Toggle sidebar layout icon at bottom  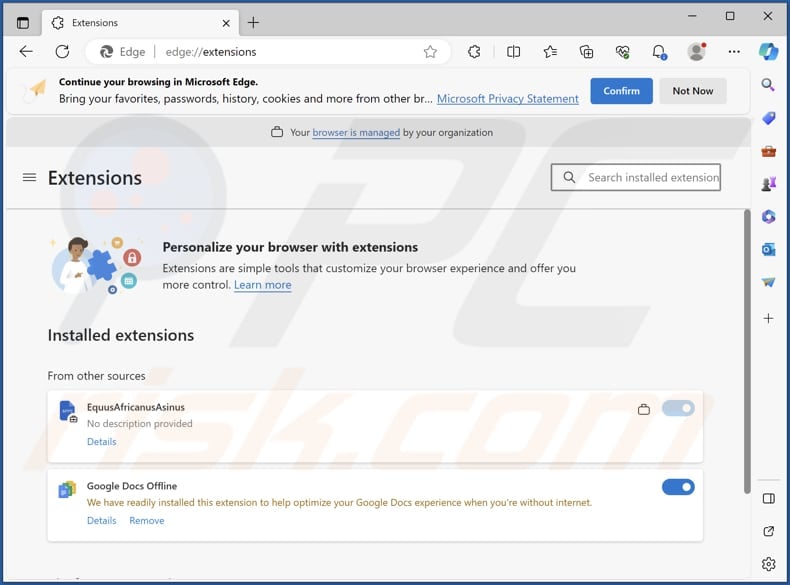[x=769, y=498]
